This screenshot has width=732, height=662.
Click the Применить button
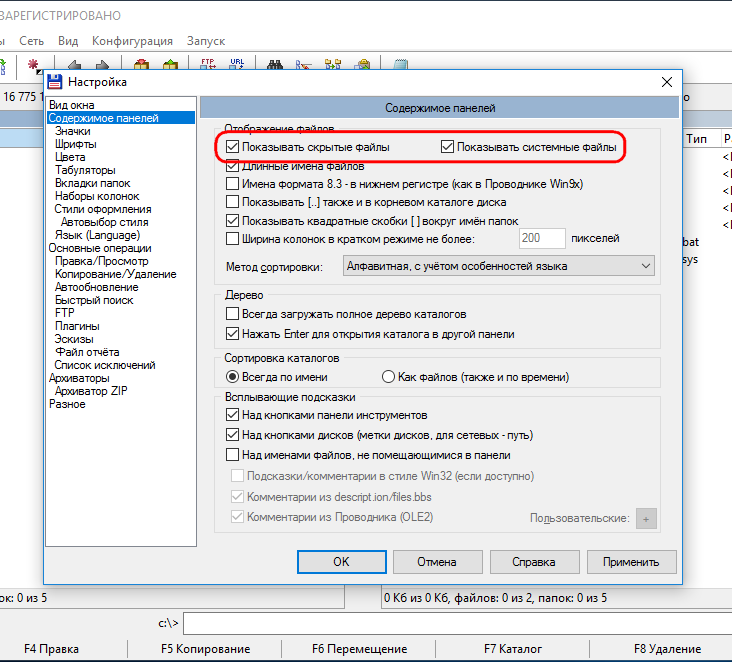[x=632, y=562]
